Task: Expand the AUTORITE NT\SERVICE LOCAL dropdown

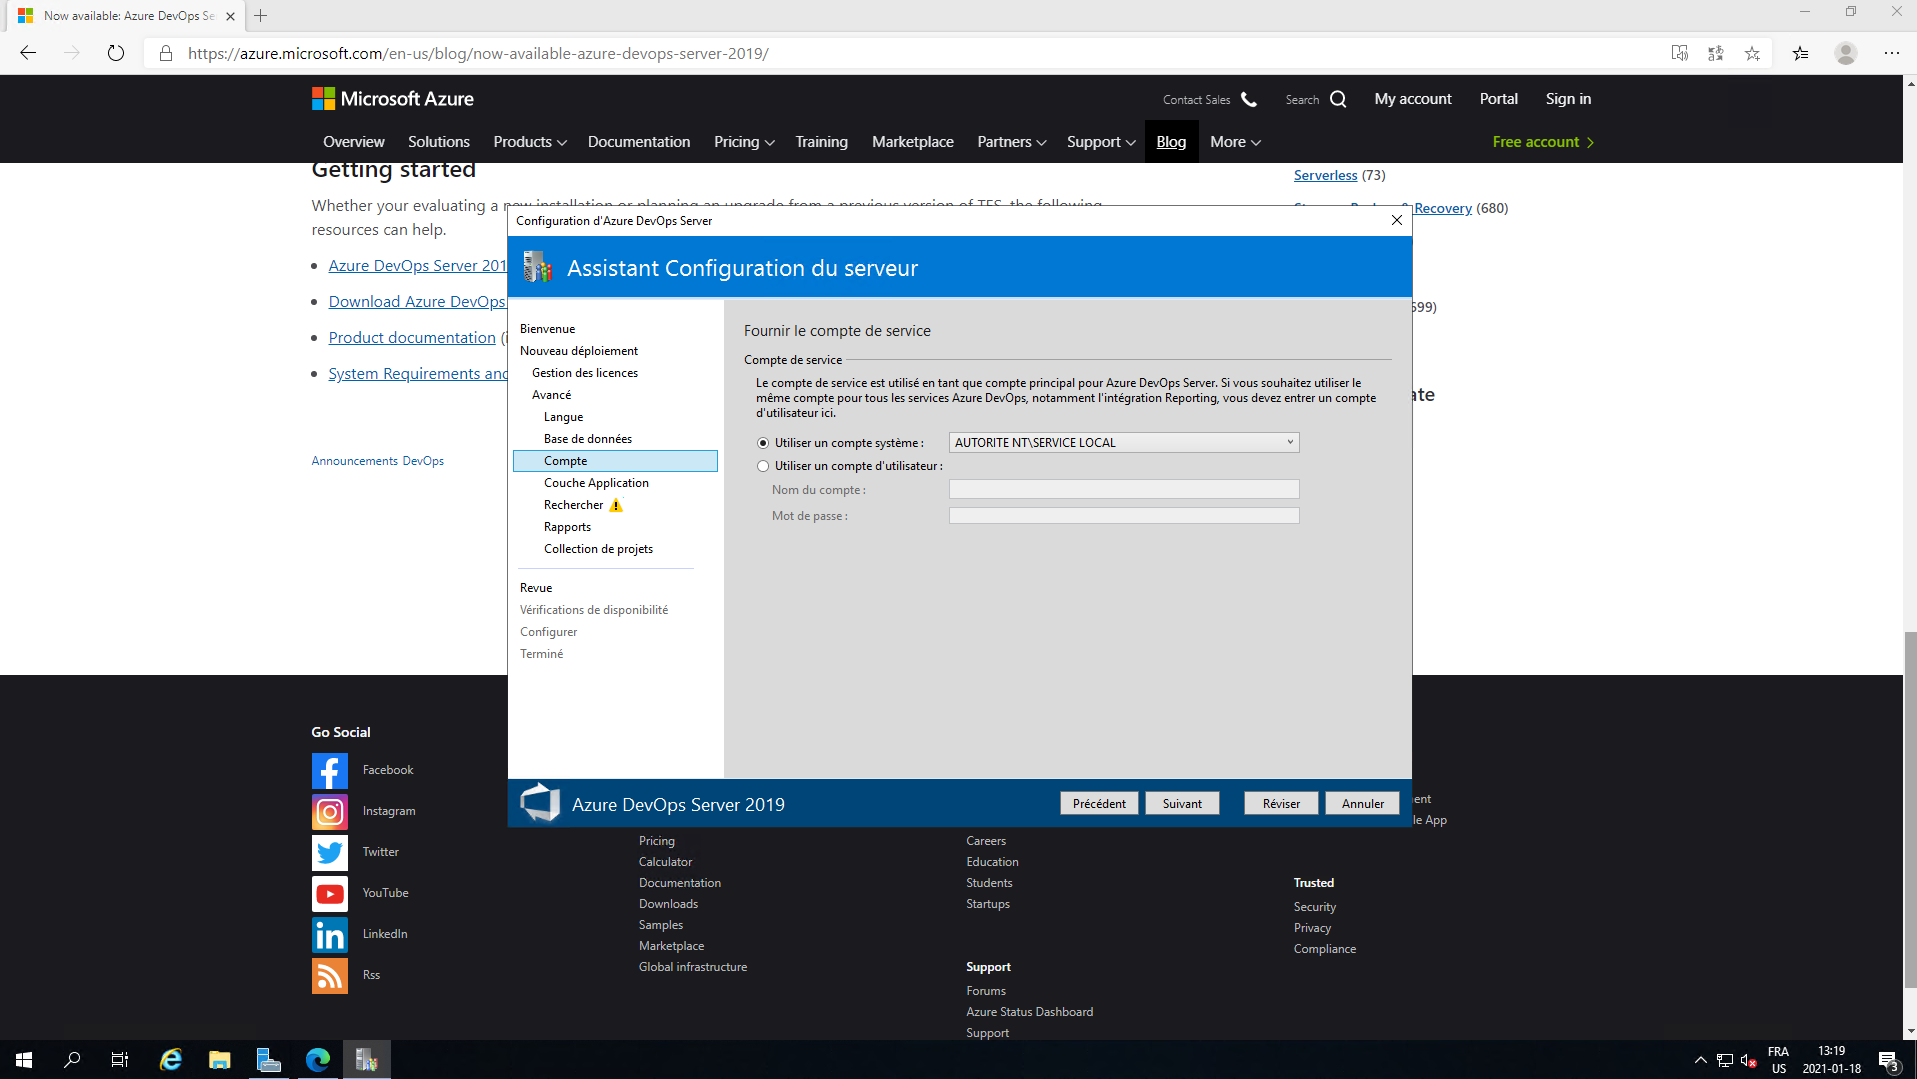Action: point(1289,442)
